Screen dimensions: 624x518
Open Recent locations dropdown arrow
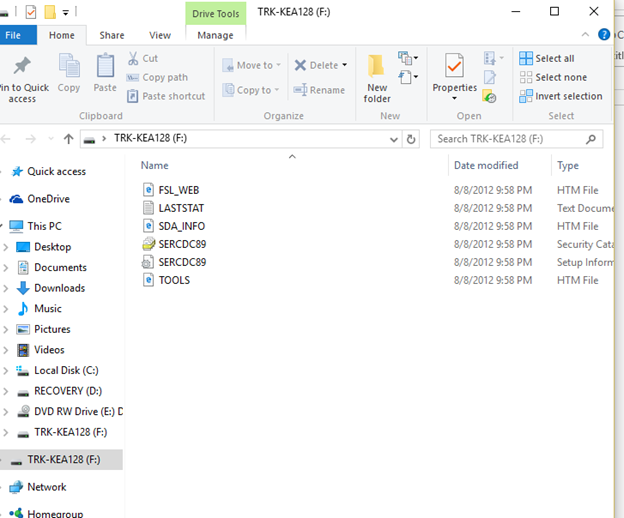[x=51, y=139]
